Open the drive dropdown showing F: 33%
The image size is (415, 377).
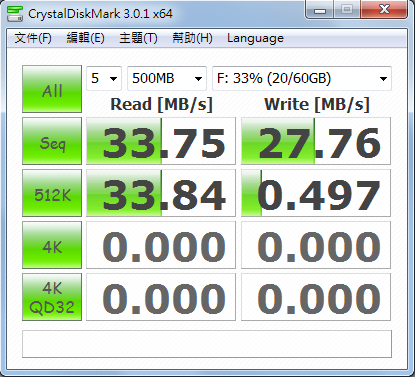click(302, 79)
